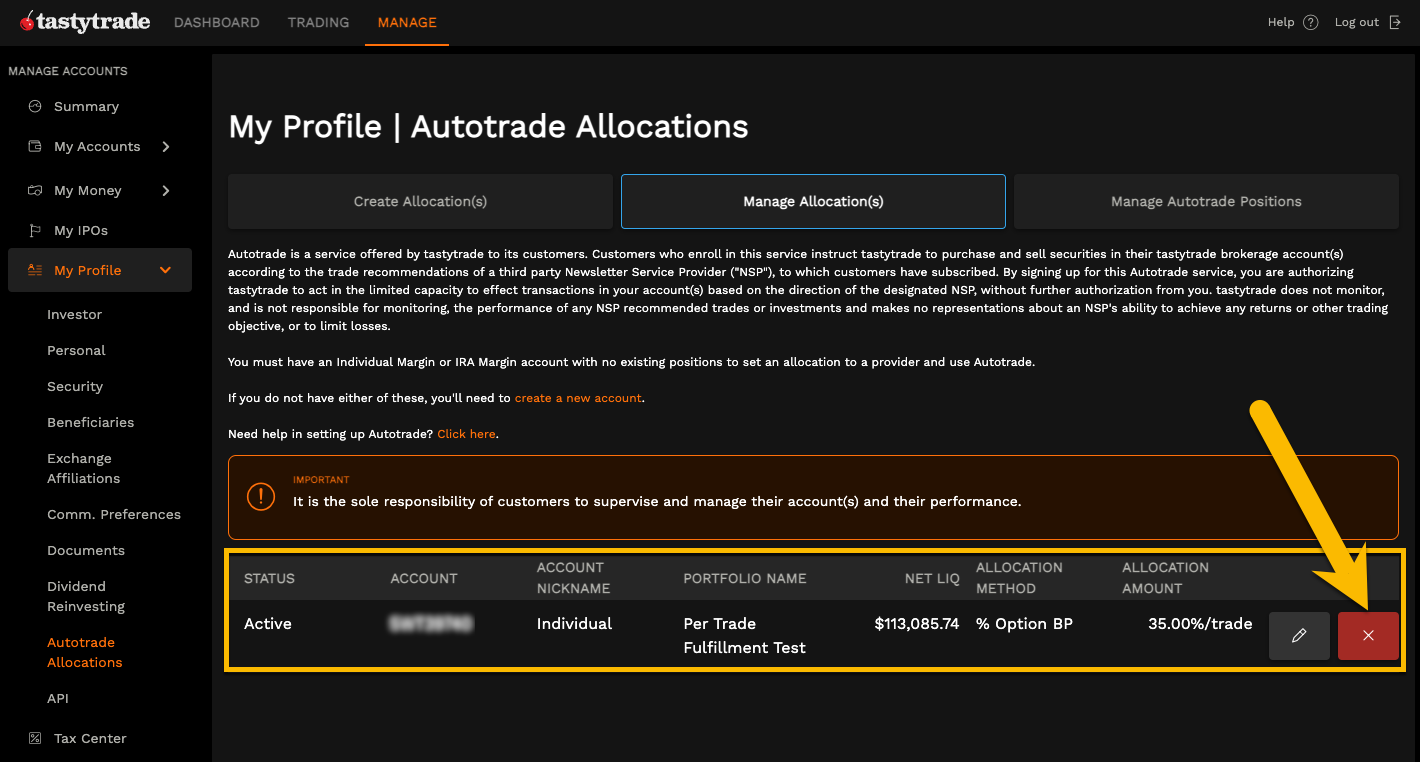Select Tax Center in the sidebar
Viewport: 1420px width, 762px height.
coord(91,738)
